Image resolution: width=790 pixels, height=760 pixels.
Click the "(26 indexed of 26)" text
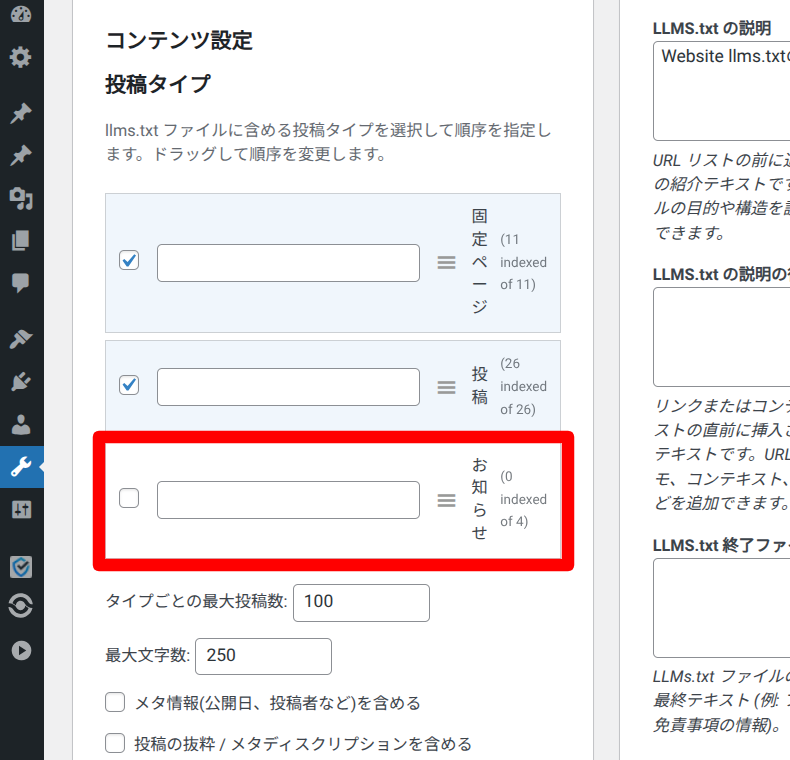(x=523, y=386)
